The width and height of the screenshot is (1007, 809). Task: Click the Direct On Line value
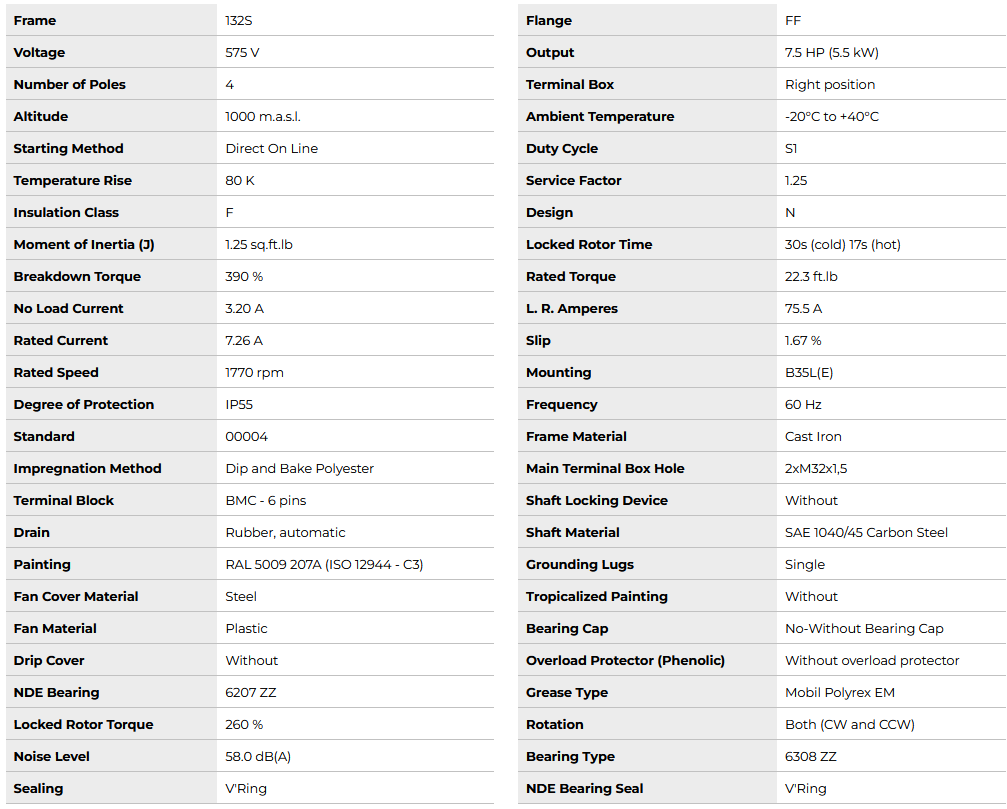(x=271, y=149)
